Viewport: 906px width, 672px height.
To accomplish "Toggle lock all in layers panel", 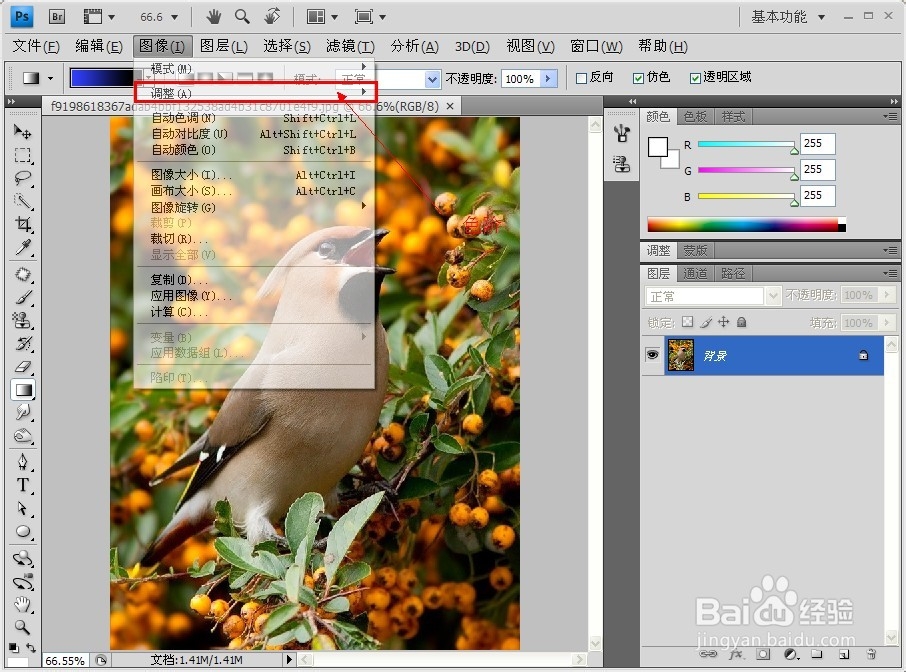I will pos(742,322).
